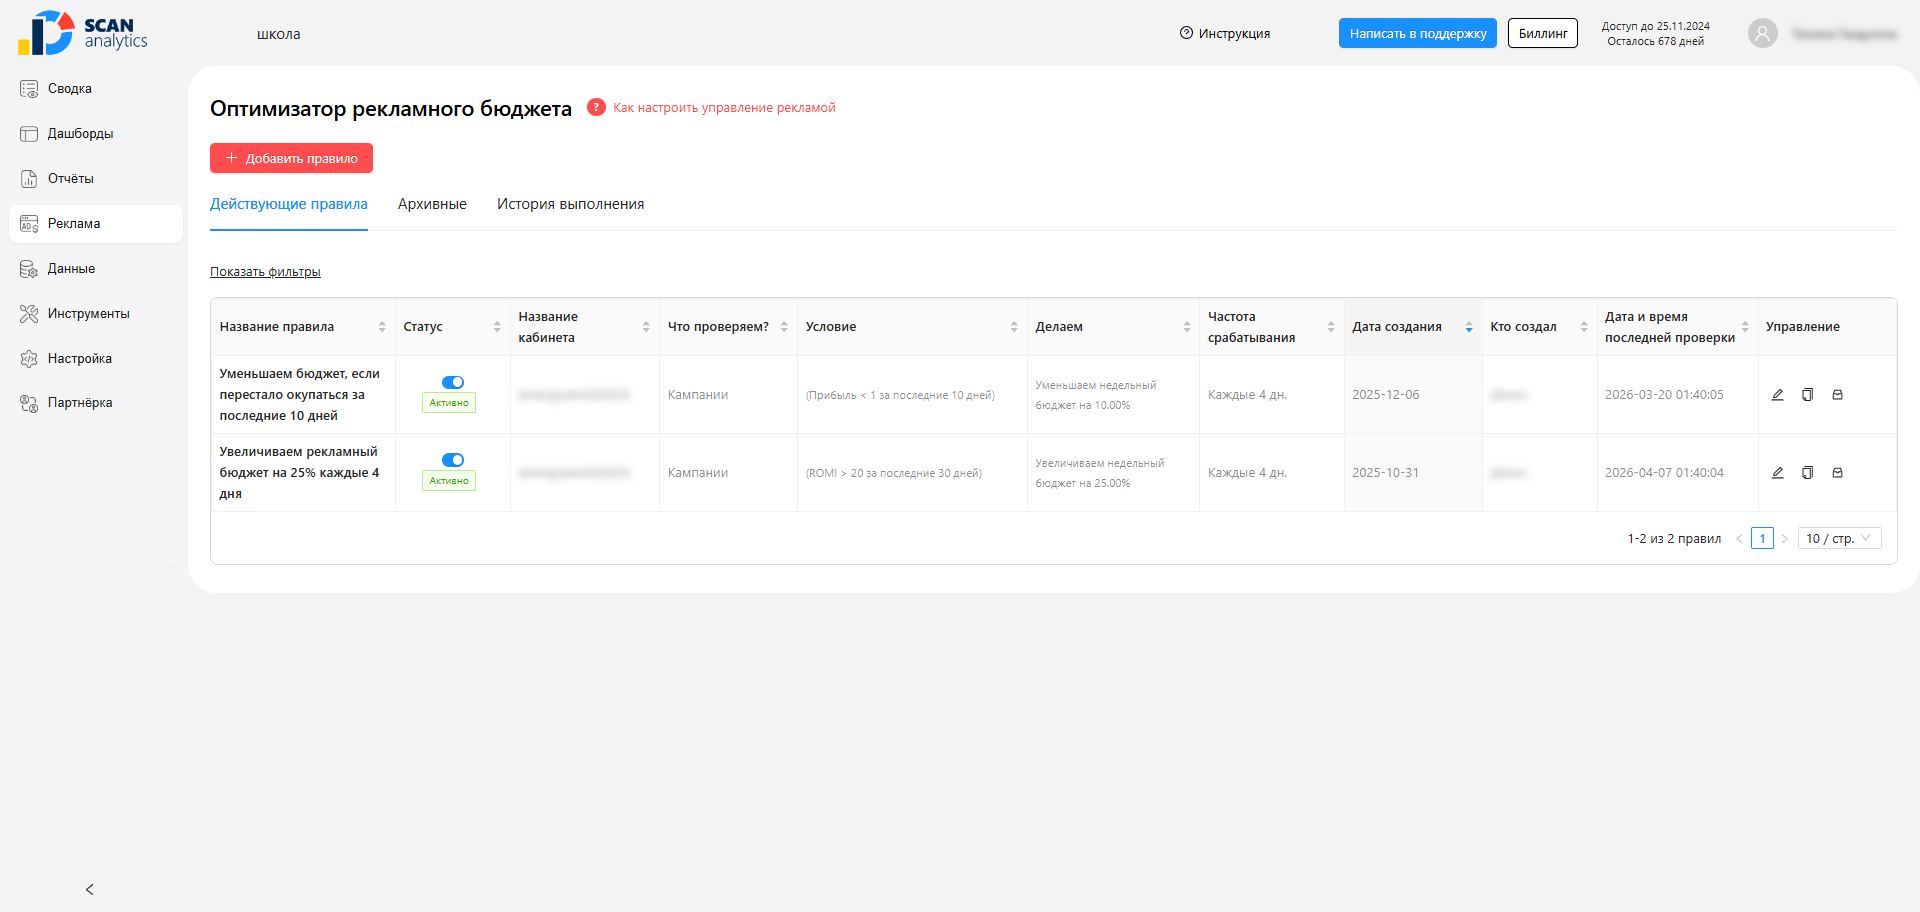Edit the Увеличиваем рекламный бюджет rule
The width and height of the screenshot is (1920, 912).
point(1777,473)
